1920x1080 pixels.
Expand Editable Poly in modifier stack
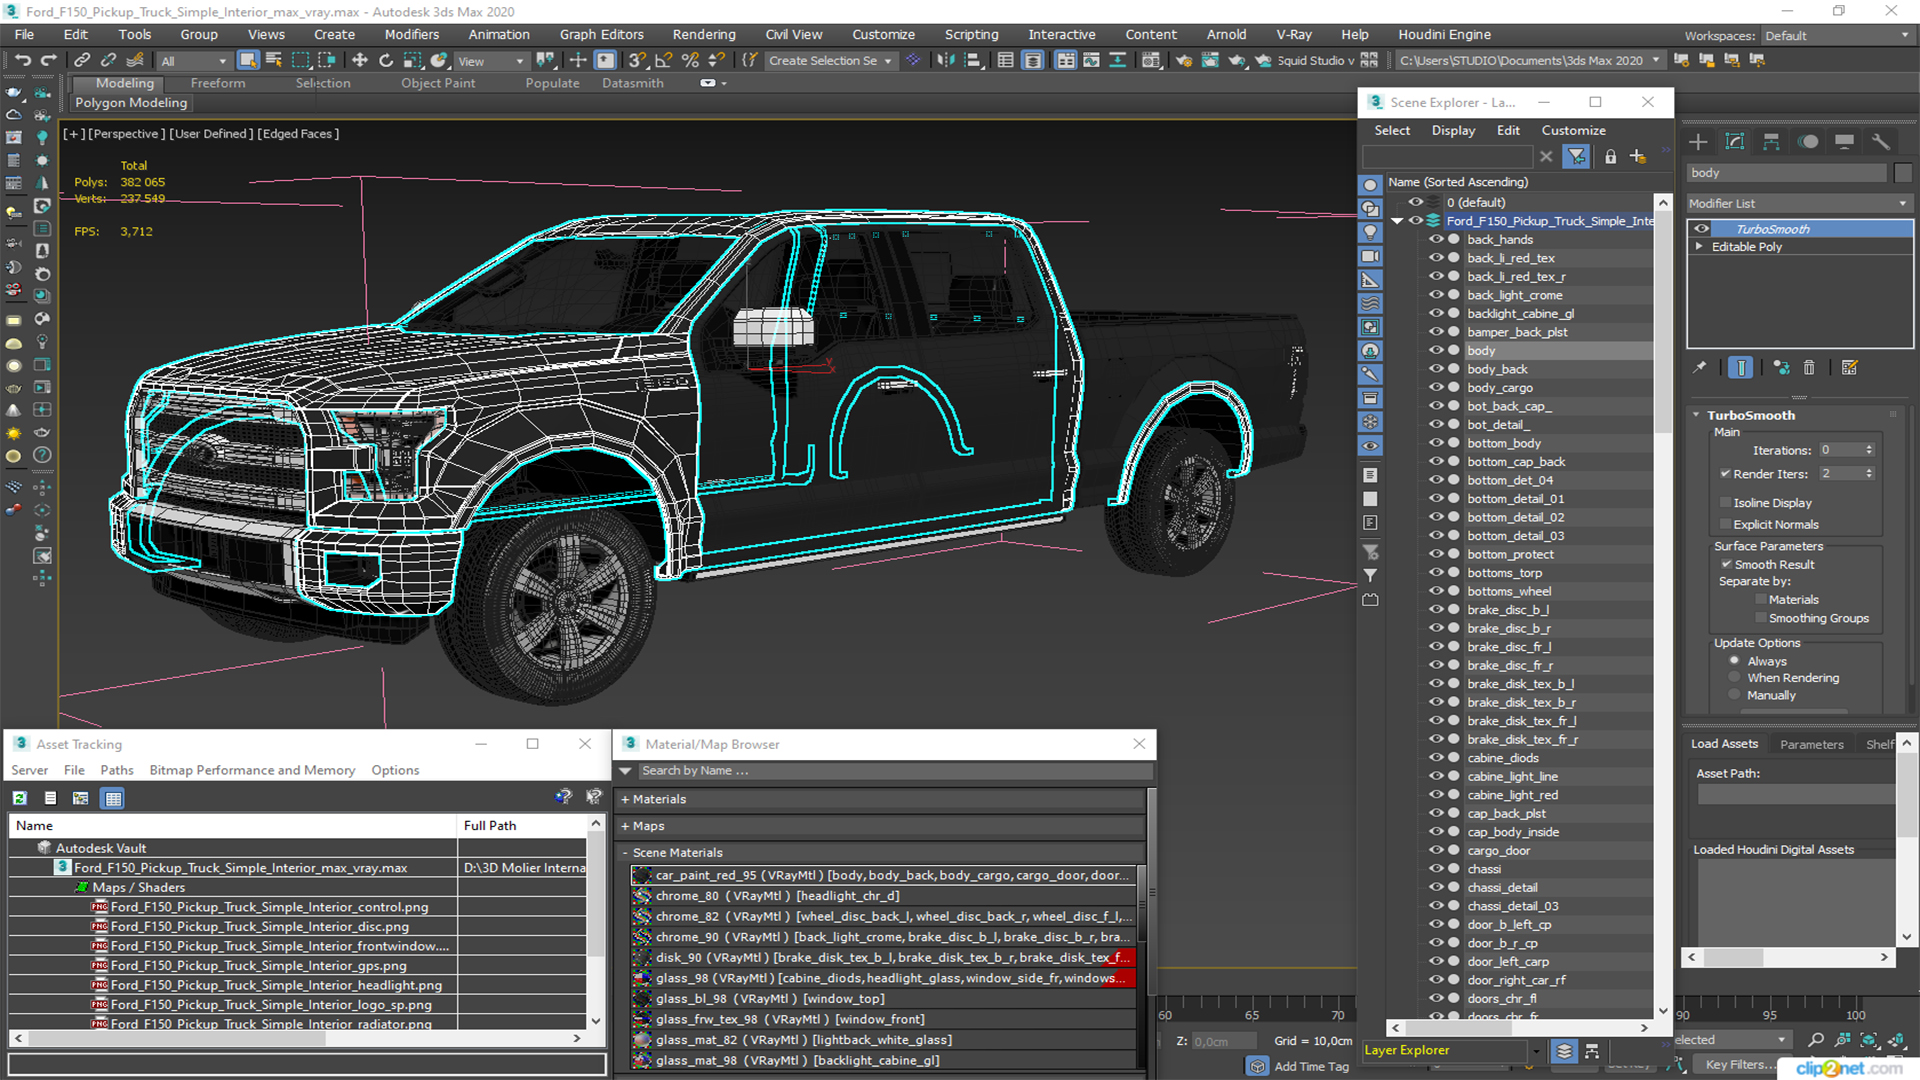click(1699, 246)
